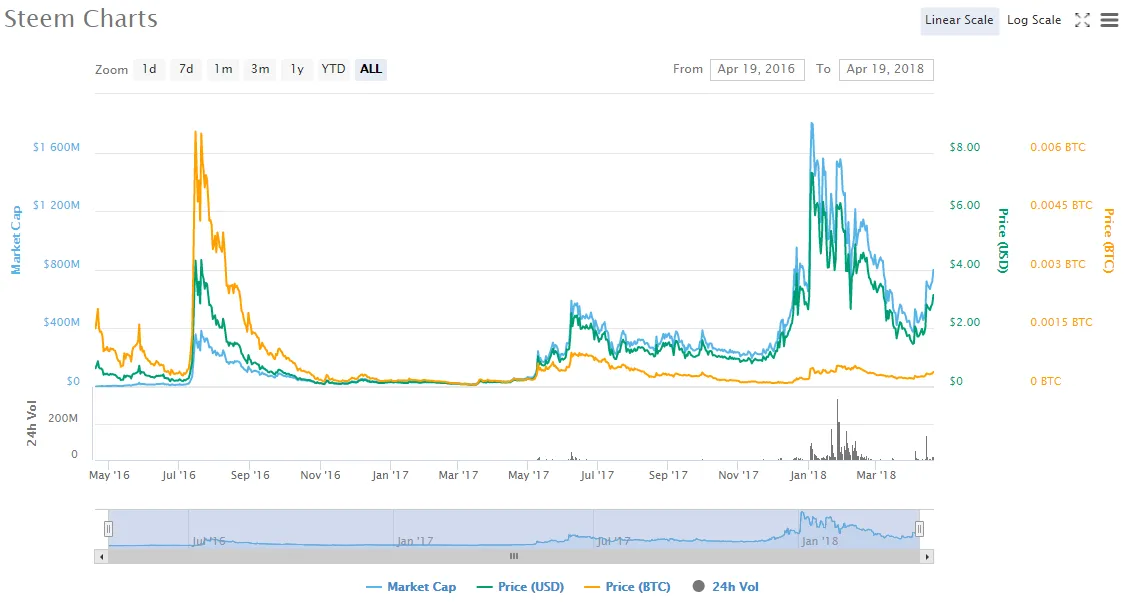Viewport: 1137px width, 603px height.
Task: Click the $8.00 USD price axis label
Action: pyautogui.click(x=964, y=147)
